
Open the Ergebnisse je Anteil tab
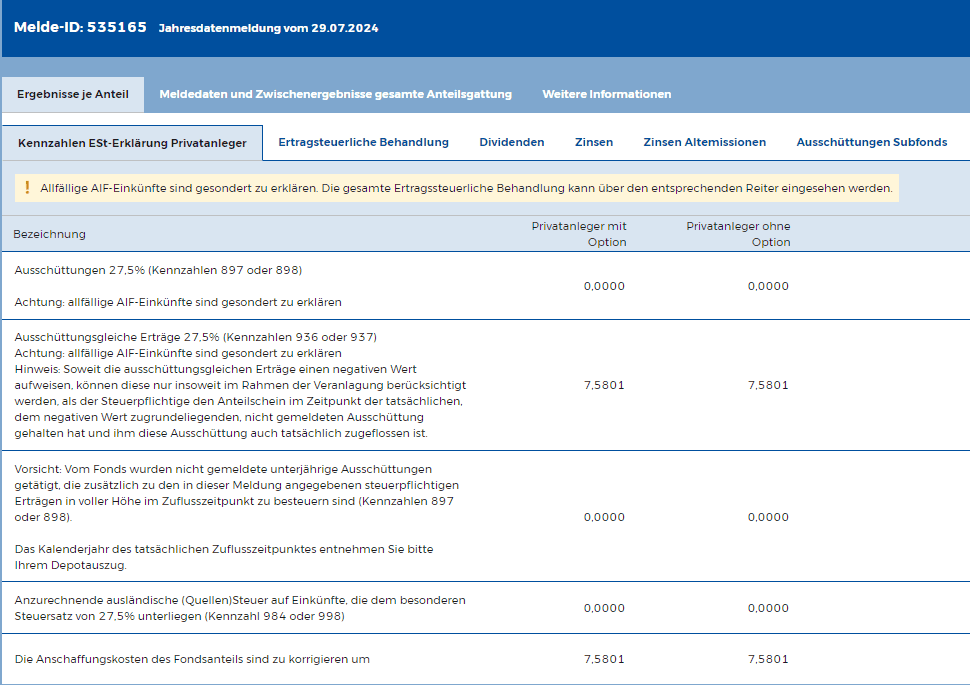click(73, 94)
